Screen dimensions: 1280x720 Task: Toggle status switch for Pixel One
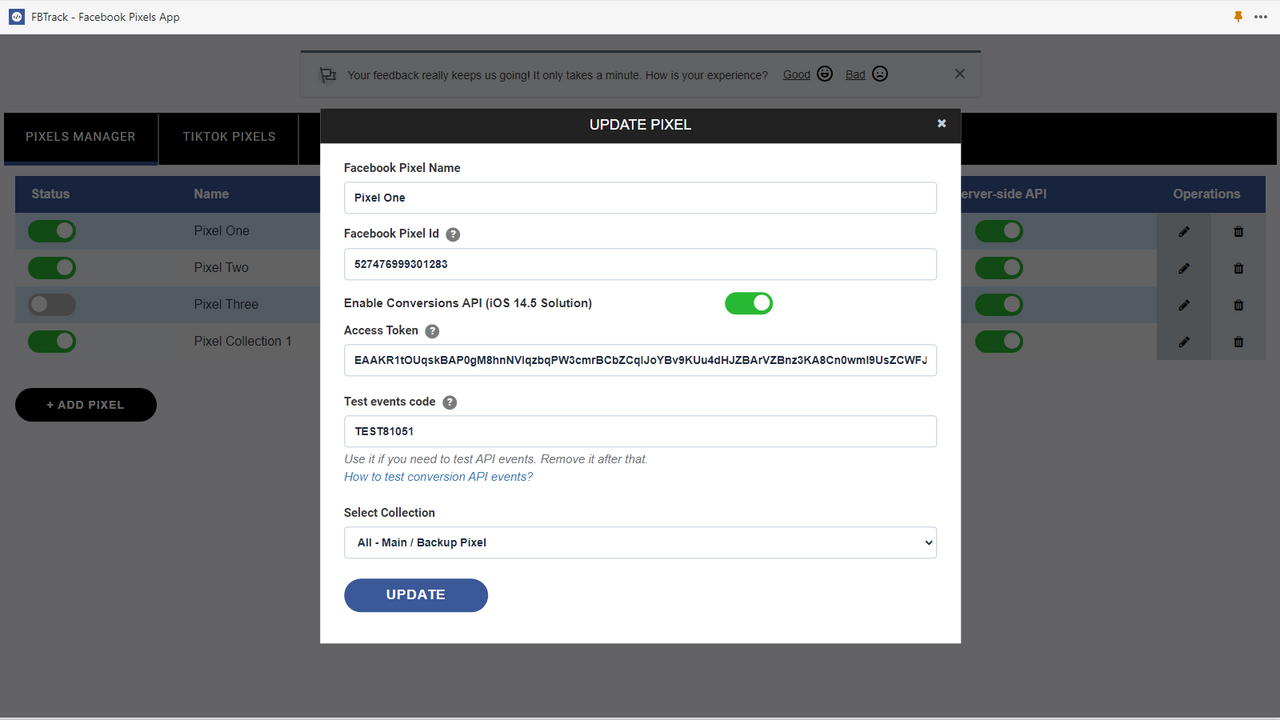(x=52, y=231)
